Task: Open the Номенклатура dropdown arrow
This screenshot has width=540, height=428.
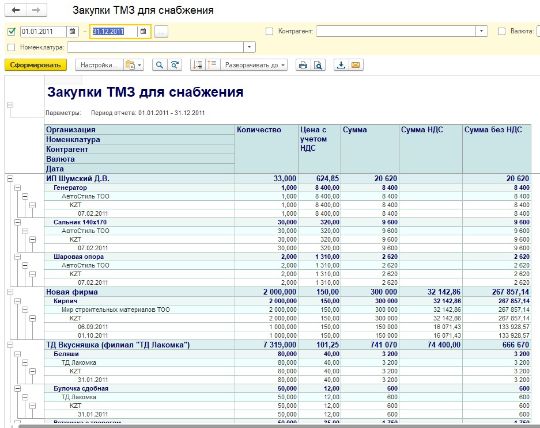Action: pyautogui.click(x=249, y=47)
